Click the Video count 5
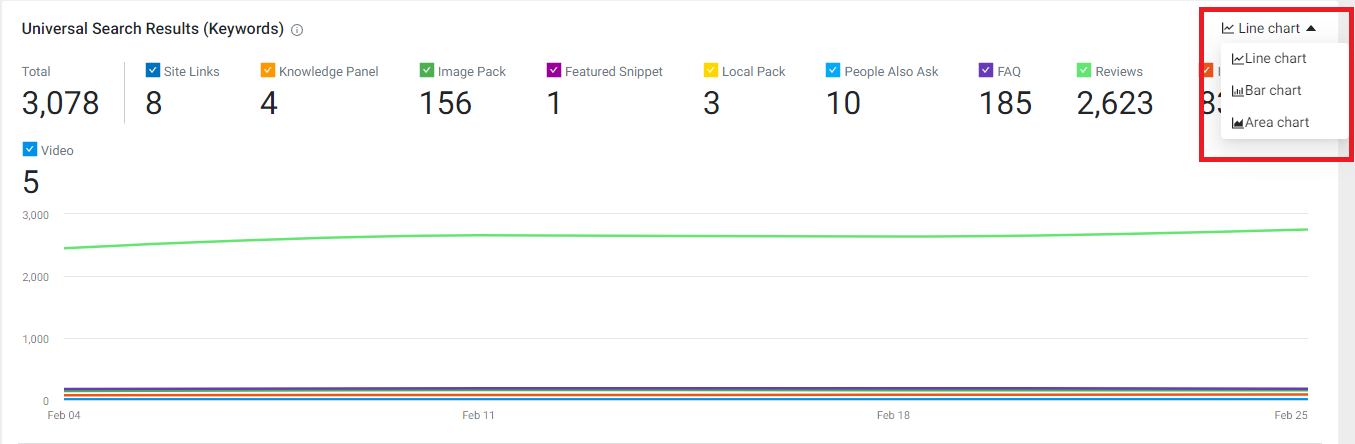The image size is (1355, 444). (31, 183)
